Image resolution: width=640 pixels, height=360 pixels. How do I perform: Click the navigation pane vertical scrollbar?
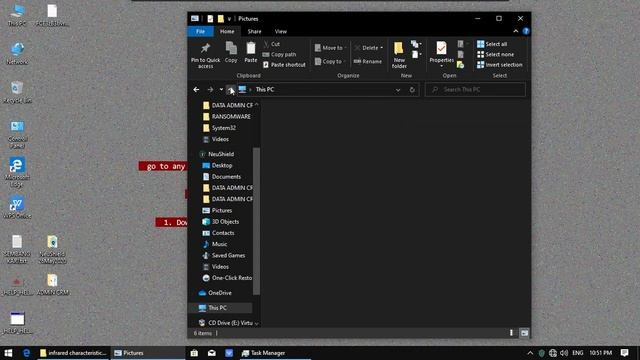pyautogui.click(x=256, y=220)
